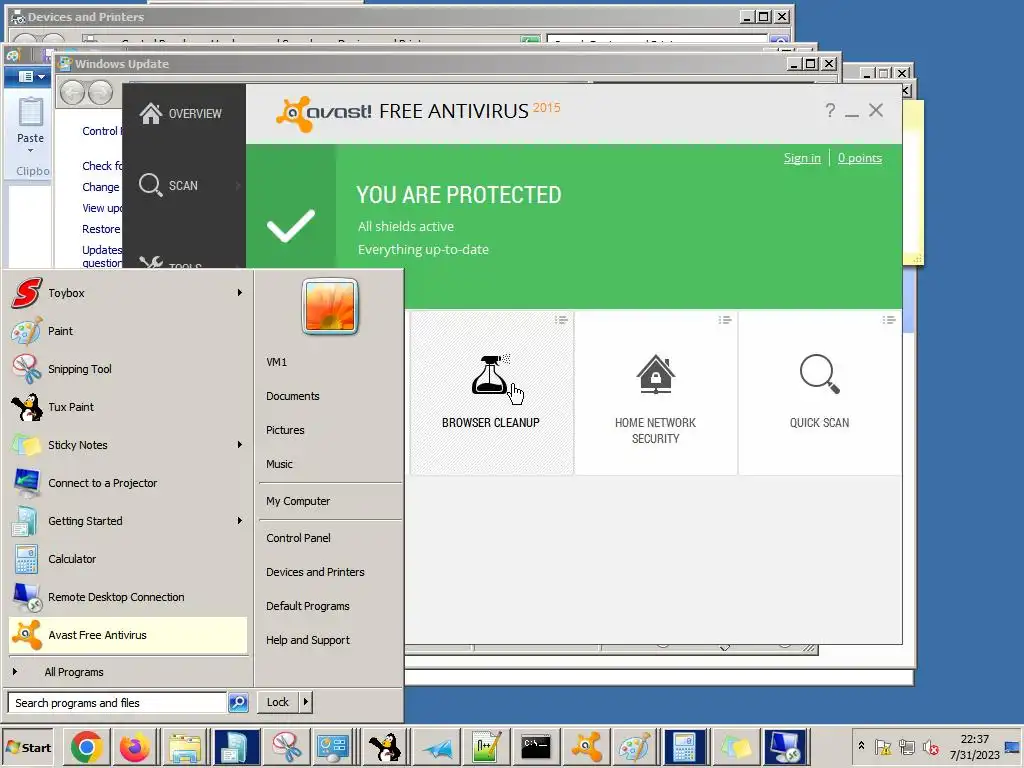Open Getting Started from Start menu
1024x768 pixels.
coord(129,521)
